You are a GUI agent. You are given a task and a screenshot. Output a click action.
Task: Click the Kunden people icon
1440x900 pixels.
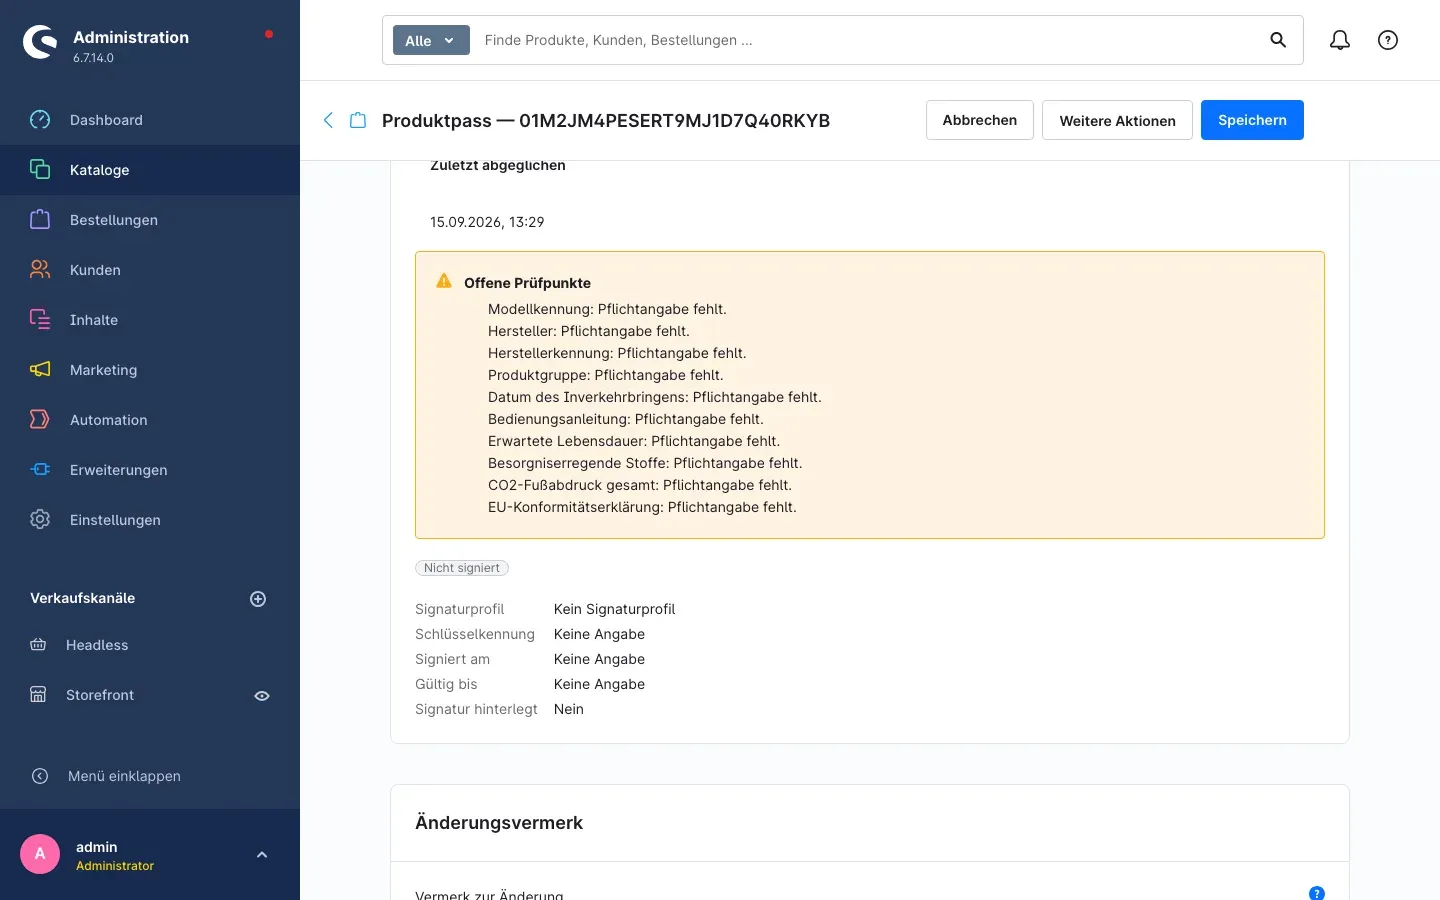click(x=40, y=270)
